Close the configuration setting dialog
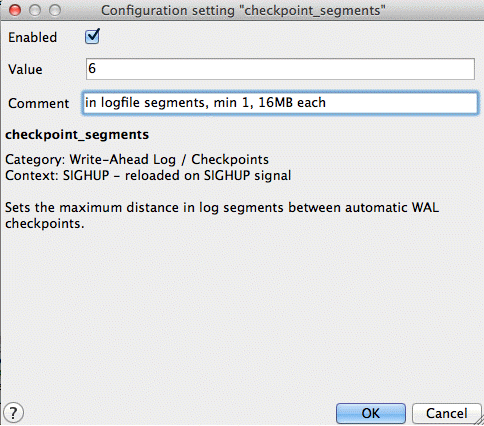The height and width of the screenshot is (426, 484). click(15, 10)
